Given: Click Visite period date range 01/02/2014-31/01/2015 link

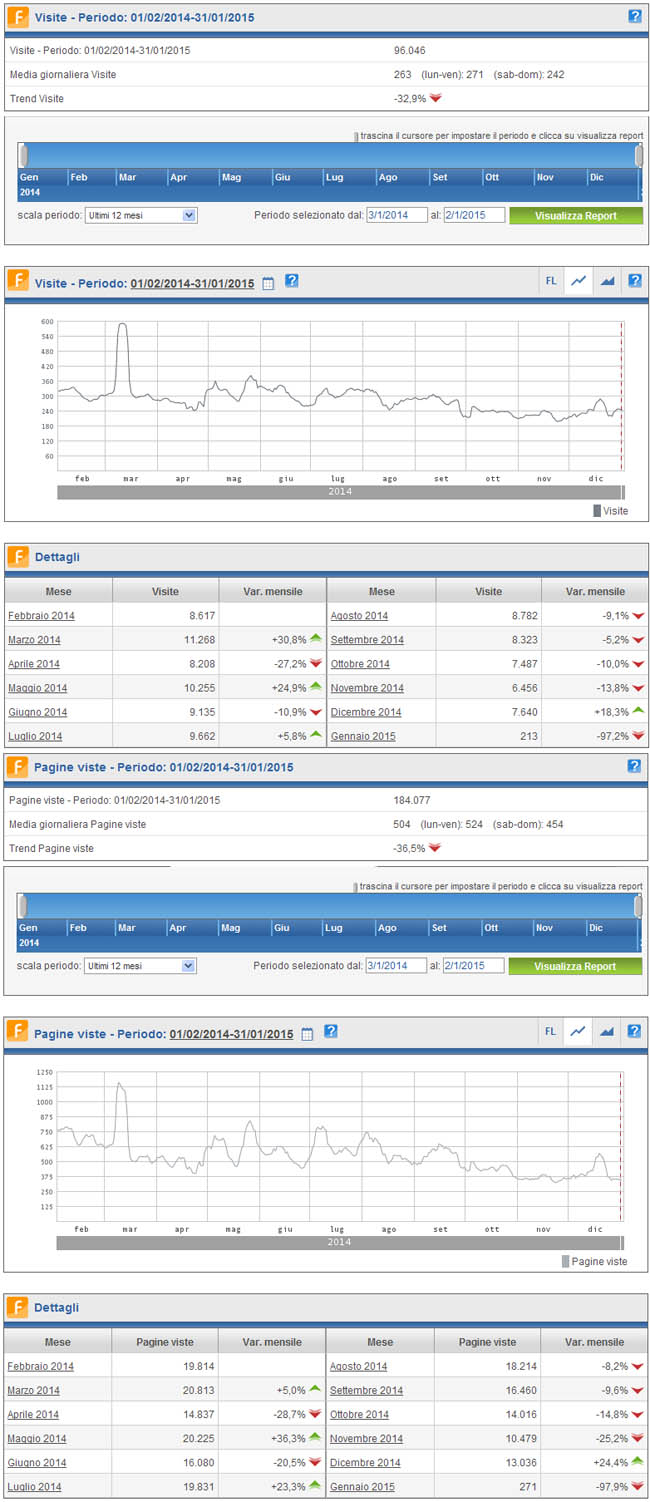Looking at the screenshot, I should tap(192, 283).
